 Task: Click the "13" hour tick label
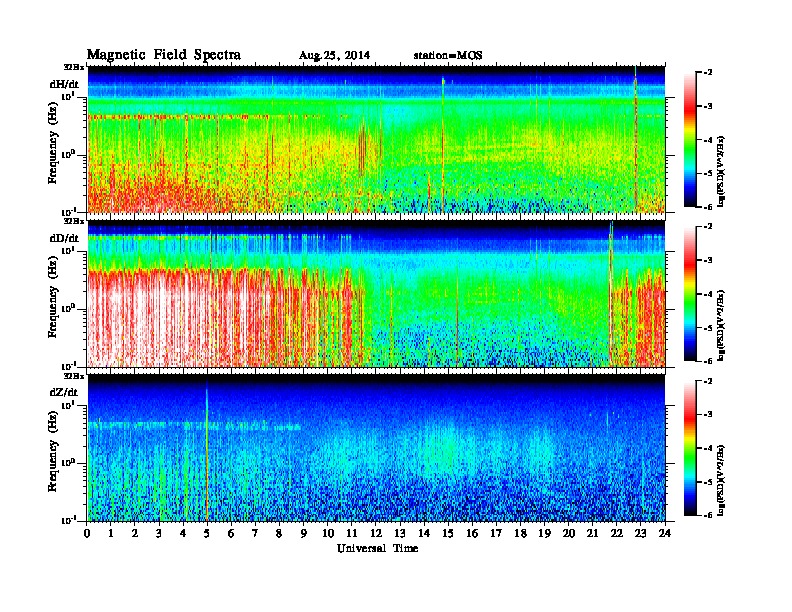[x=400, y=534]
